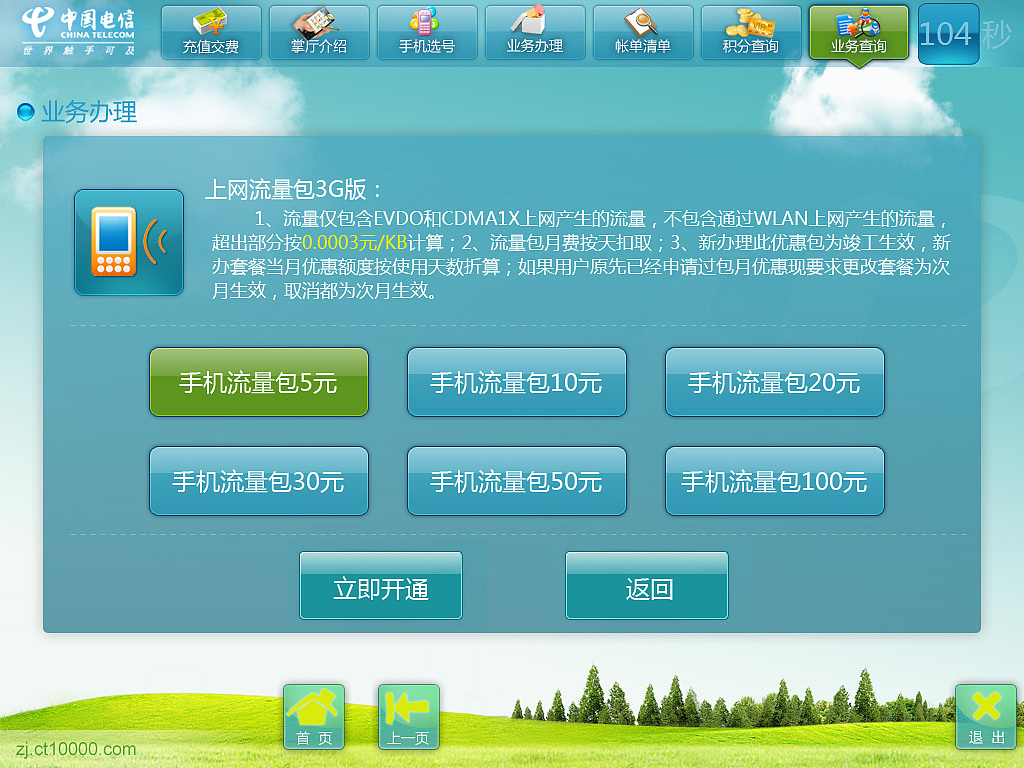Image resolution: width=1024 pixels, height=768 pixels.
Task: Choose 手机流量包5元 package
Action: (x=259, y=382)
